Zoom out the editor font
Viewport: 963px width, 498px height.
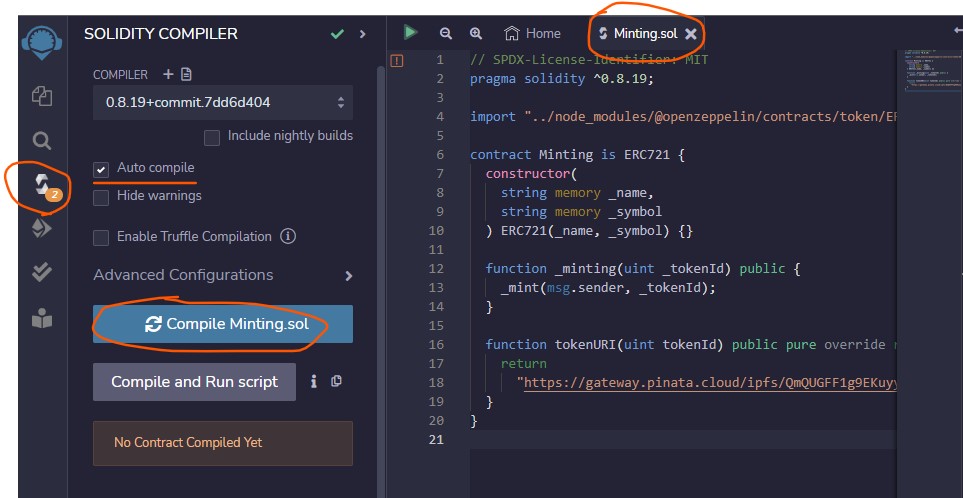pos(446,33)
